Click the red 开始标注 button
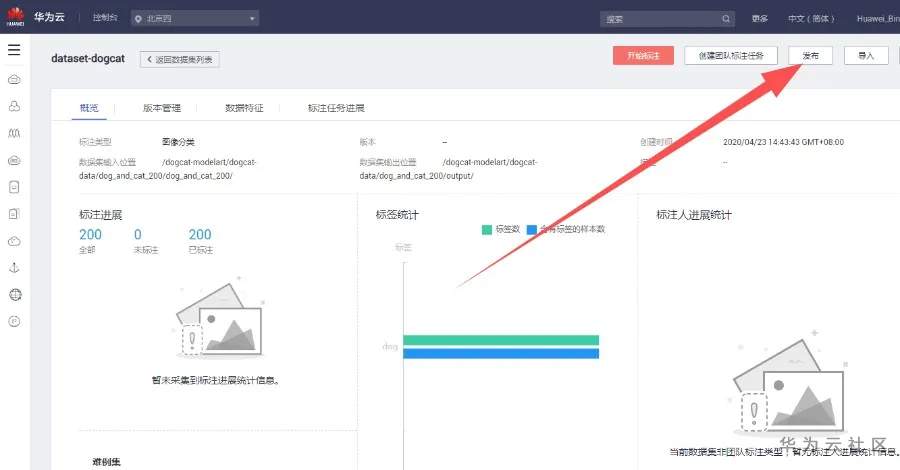 tap(643, 56)
